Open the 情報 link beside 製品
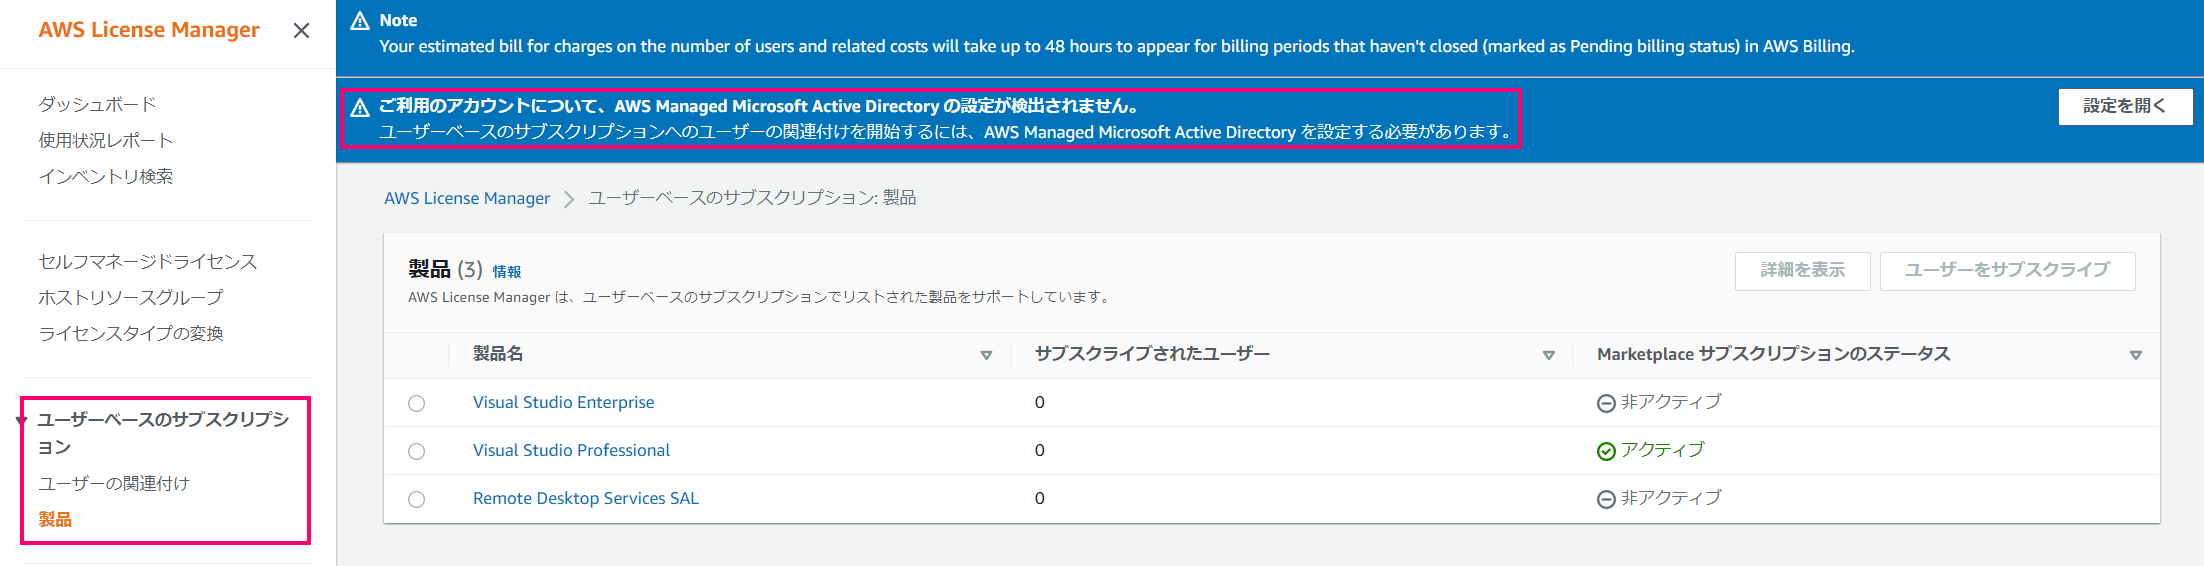The width and height of the screenshot is (2204, 566). click(x=507, y=271)
